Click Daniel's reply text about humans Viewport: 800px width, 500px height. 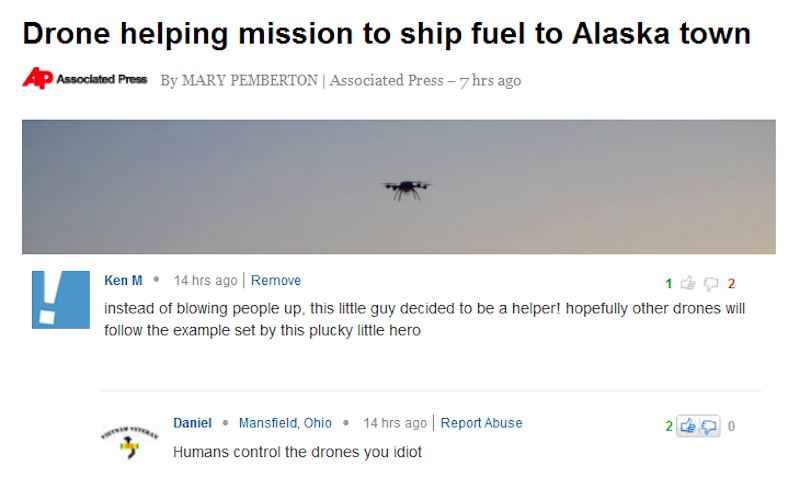pos(297,452)
